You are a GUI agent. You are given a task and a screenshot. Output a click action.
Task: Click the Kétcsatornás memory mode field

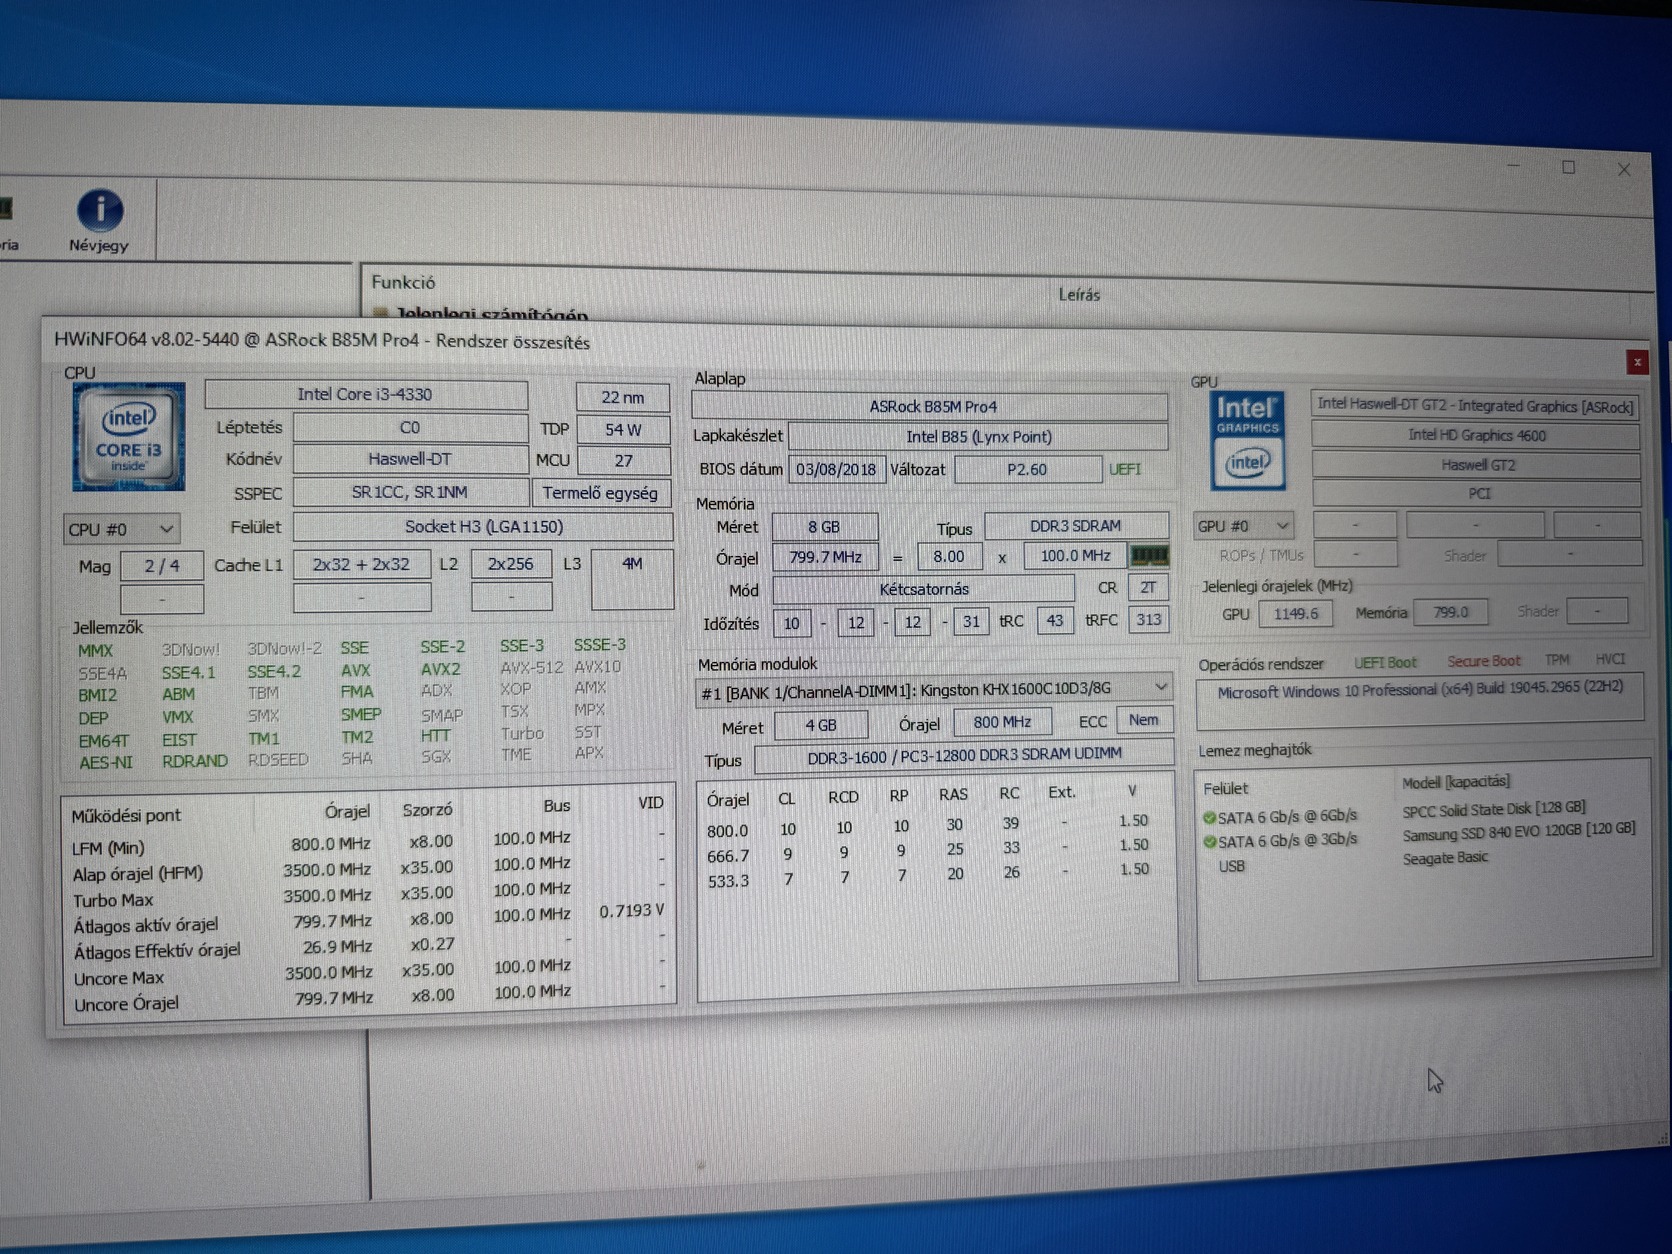[924, 590]
